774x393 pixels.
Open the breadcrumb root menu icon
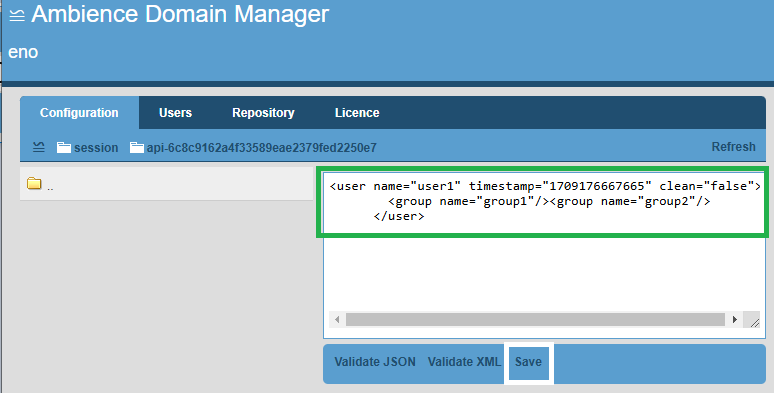[x=39, y=147]
